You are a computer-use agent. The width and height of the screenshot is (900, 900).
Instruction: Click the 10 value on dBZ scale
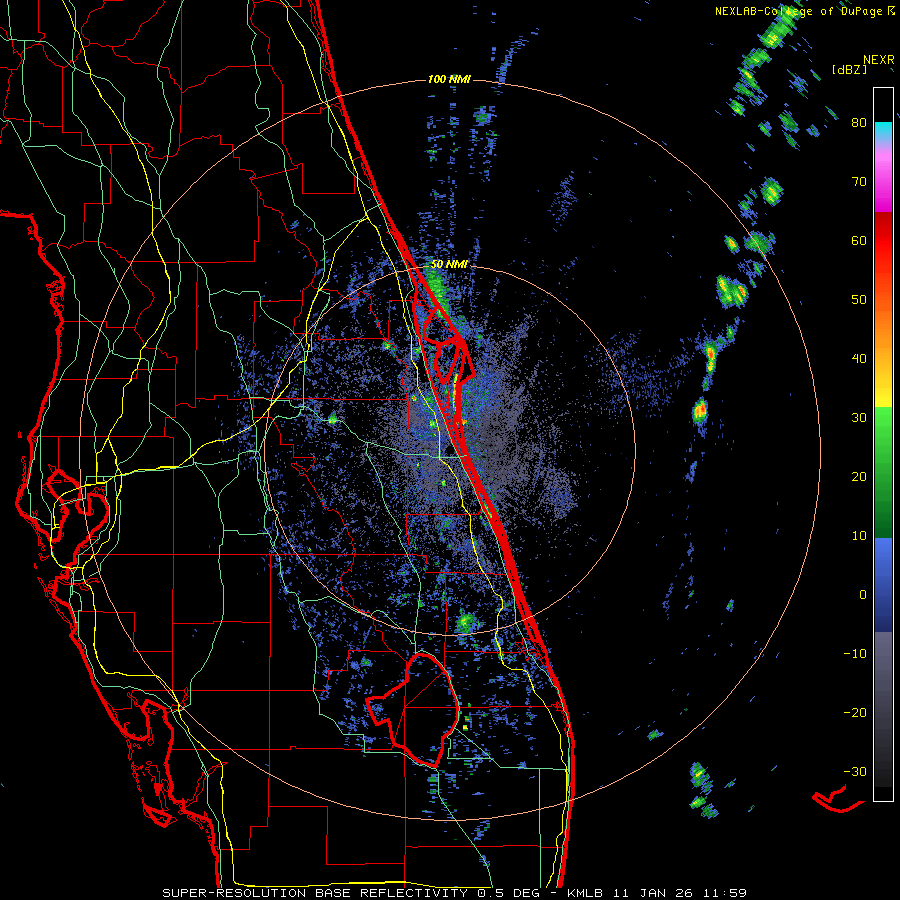coord(859,536)
